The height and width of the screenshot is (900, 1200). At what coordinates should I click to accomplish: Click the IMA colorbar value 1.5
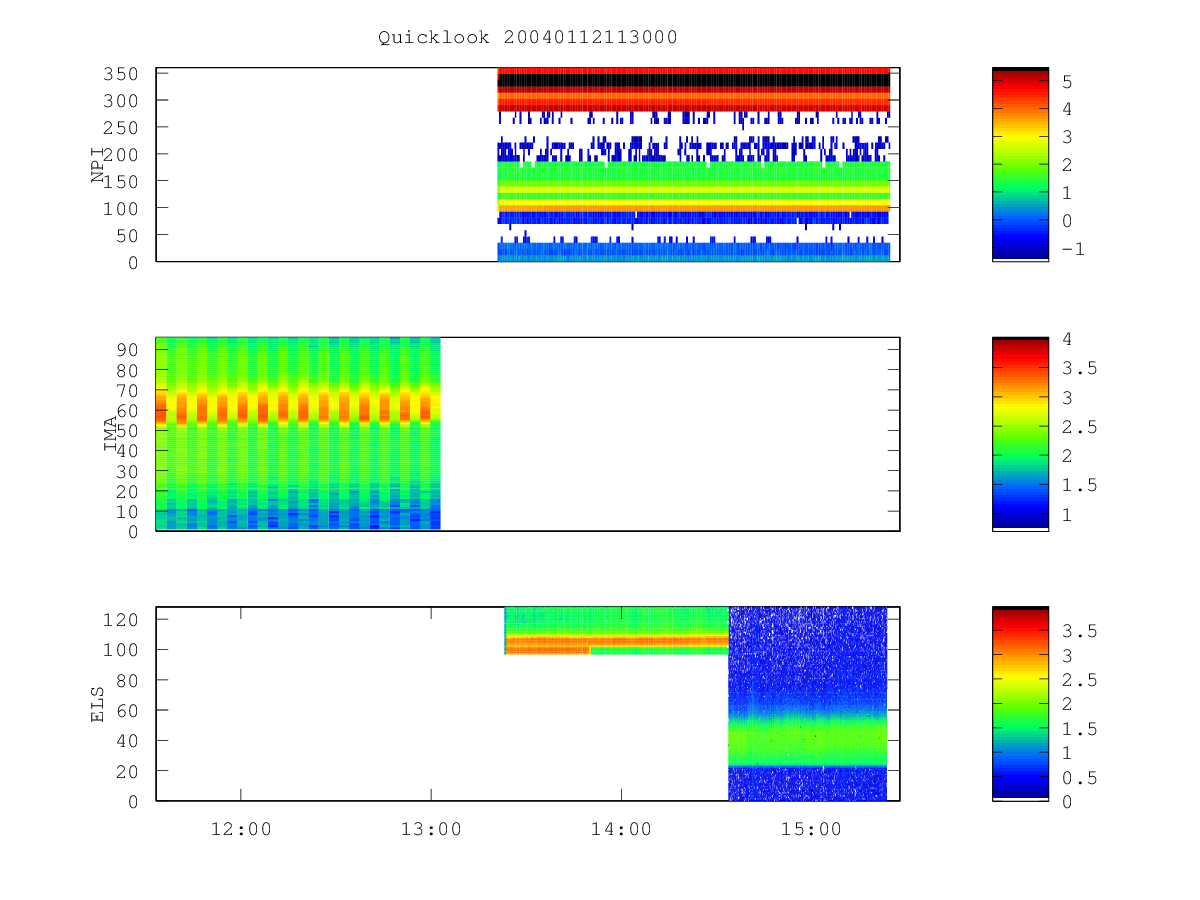point(1078,485)
